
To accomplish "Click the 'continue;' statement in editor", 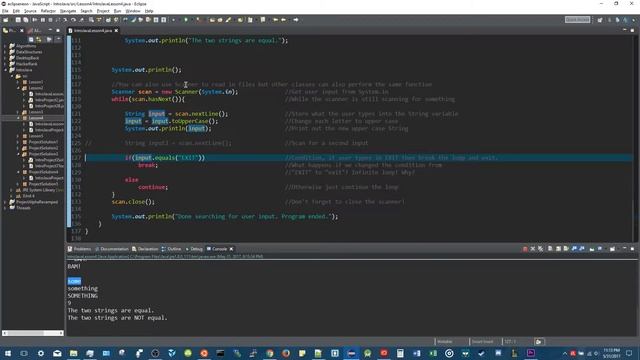I will (x=153, y=187).
